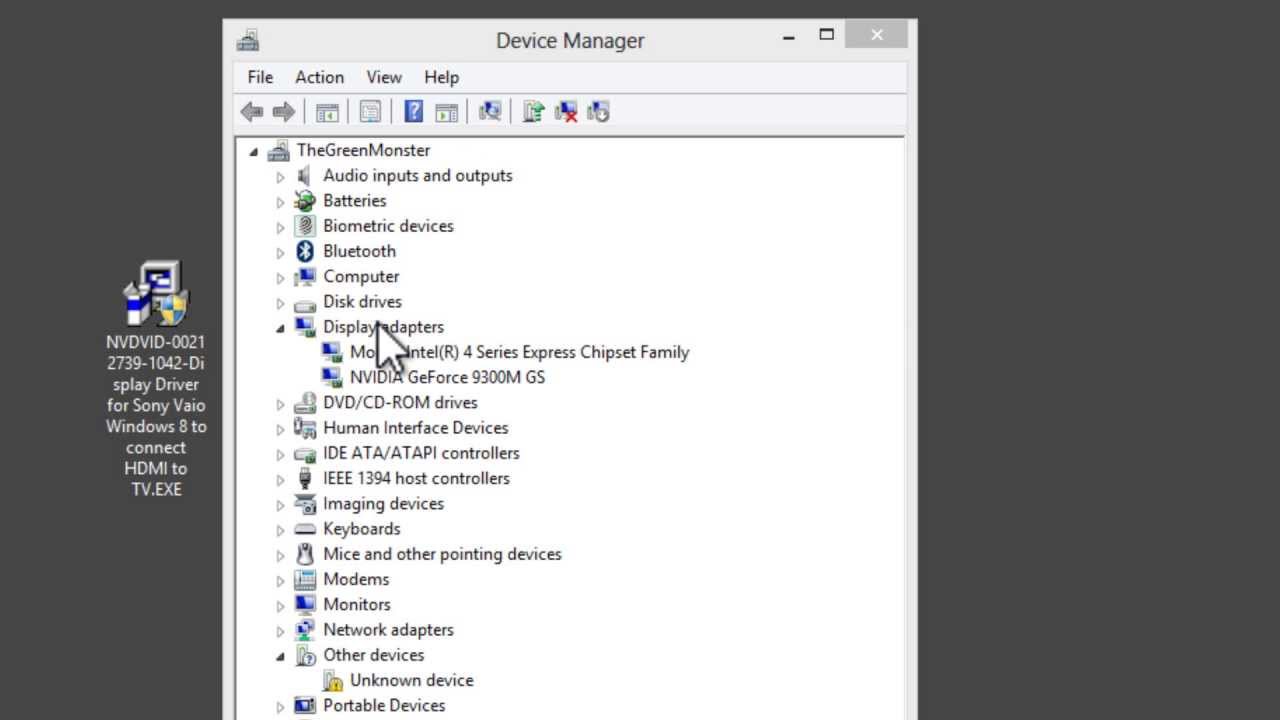Select the Biometric devices label
Screen dimensions: 1280x720
[x=388, y=226]
